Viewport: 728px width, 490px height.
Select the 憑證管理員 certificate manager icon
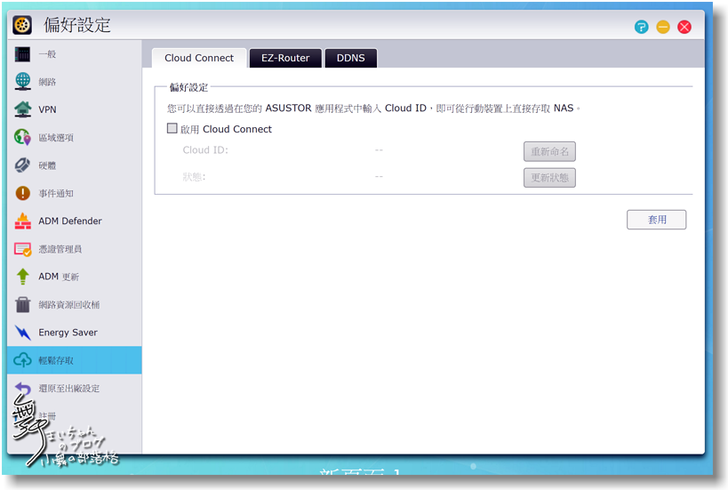(22, 249)
